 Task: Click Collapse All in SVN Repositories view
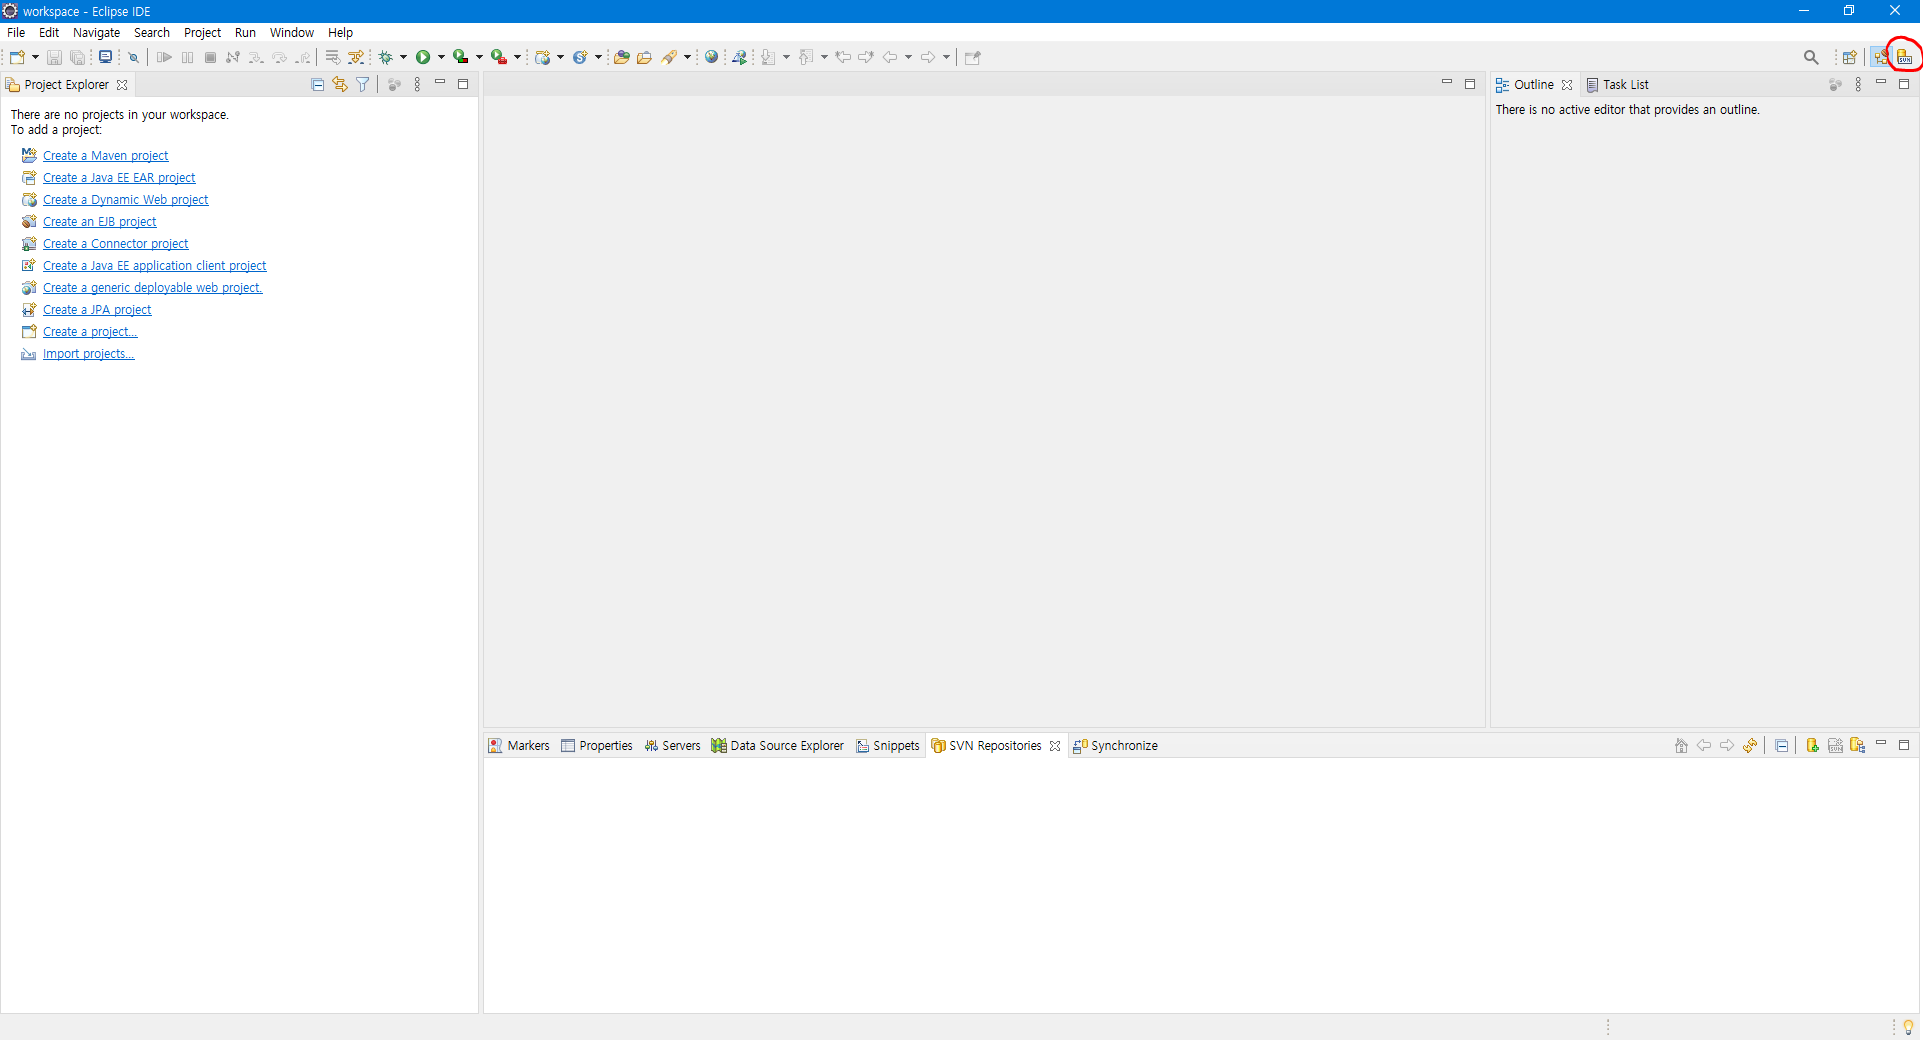tap(1782, 745)
